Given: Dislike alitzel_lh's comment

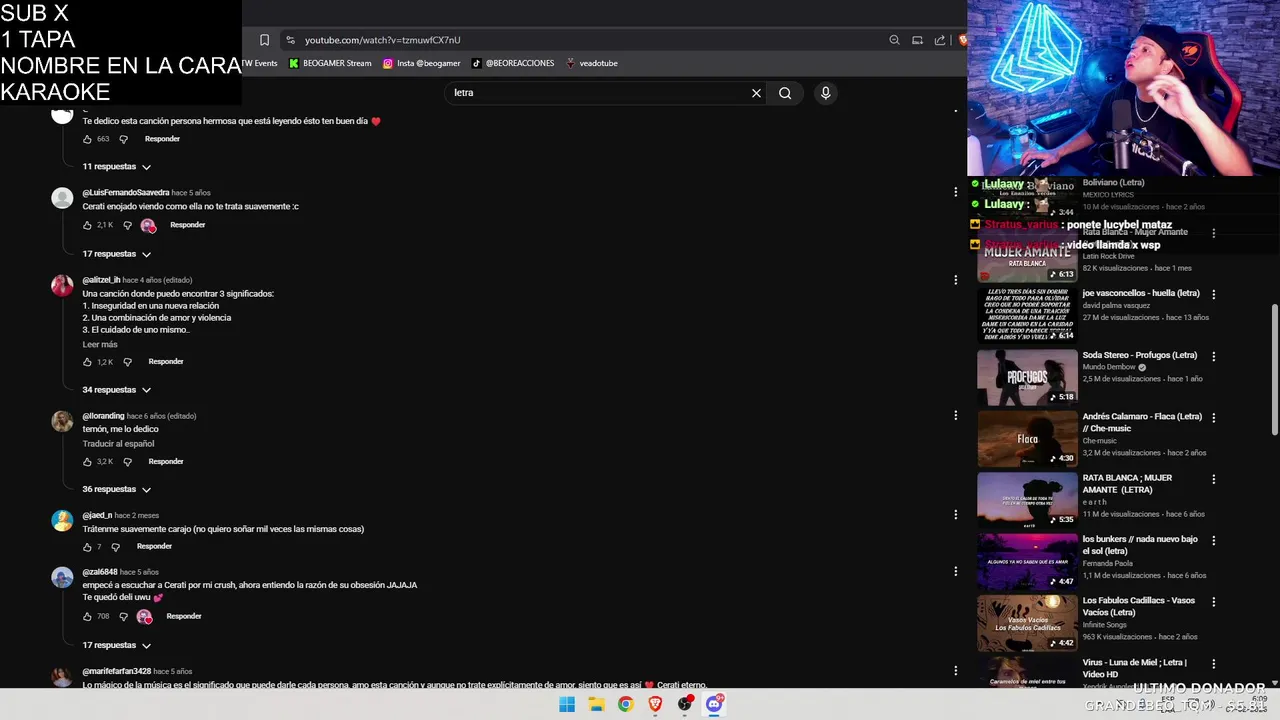Looking at the screenshot, I should click(127, 362).
